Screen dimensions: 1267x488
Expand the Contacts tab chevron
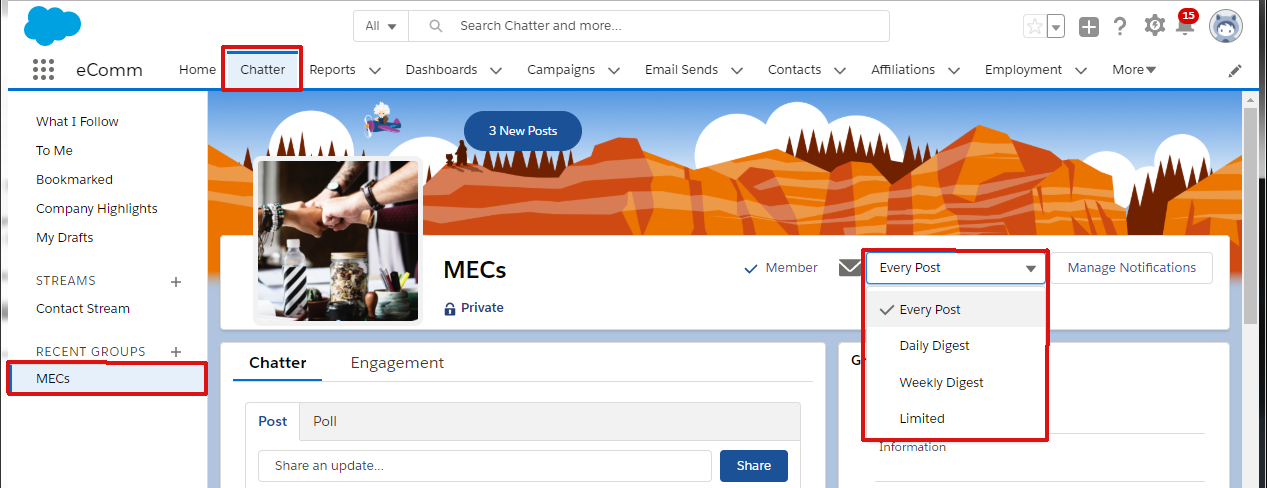coord(840,71)
